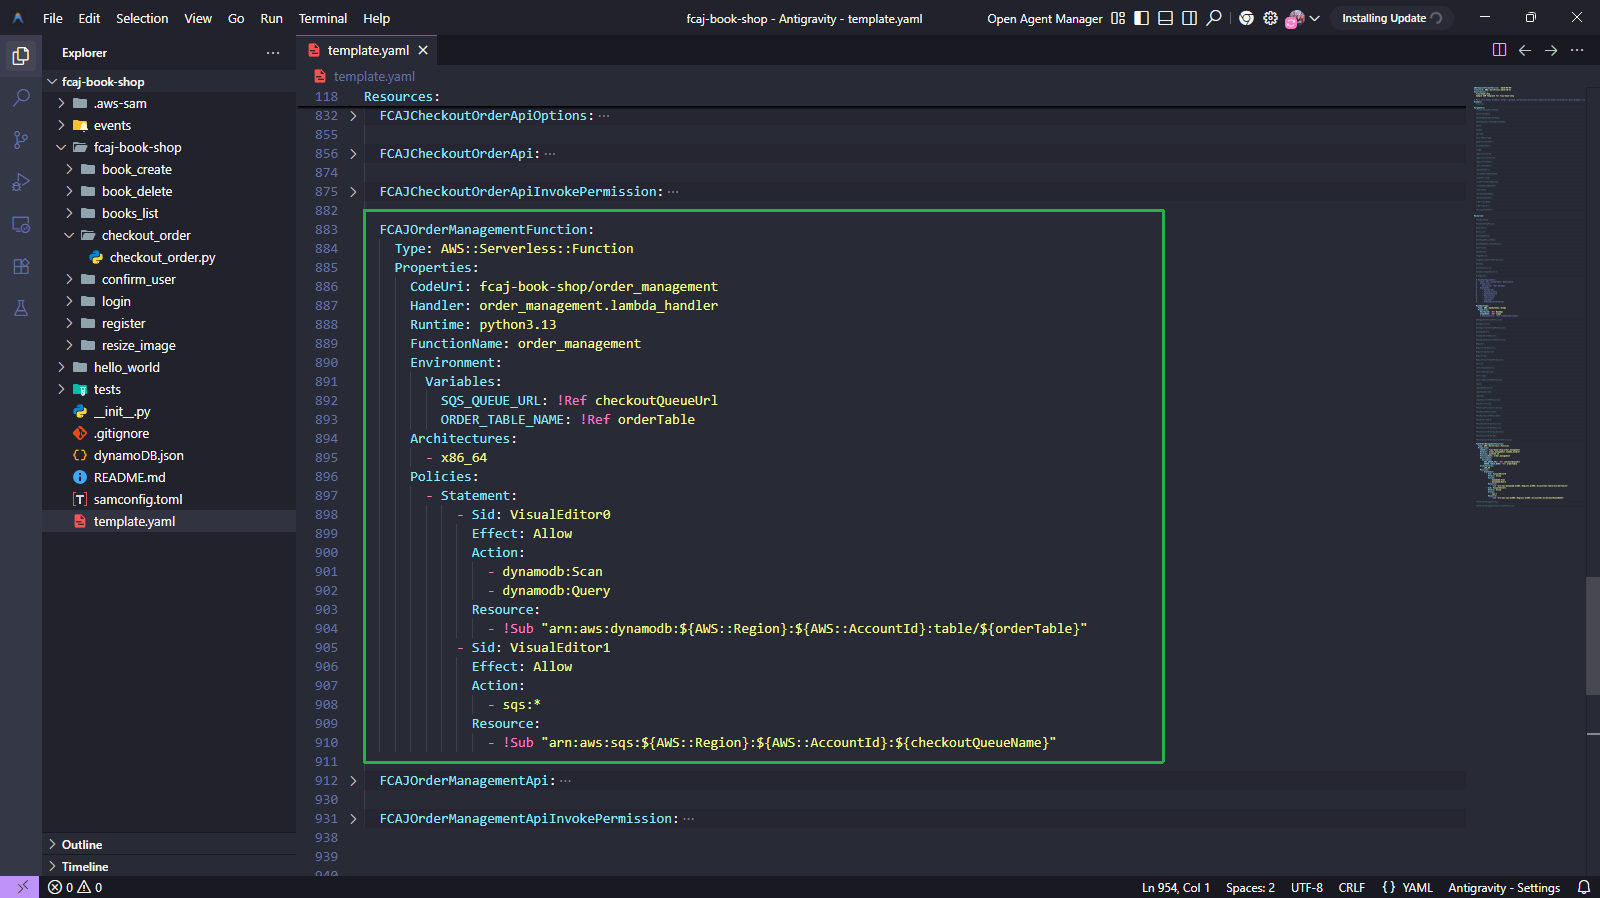Open the Extensions view
This screenshot has width=1600, height=898.
20,266
